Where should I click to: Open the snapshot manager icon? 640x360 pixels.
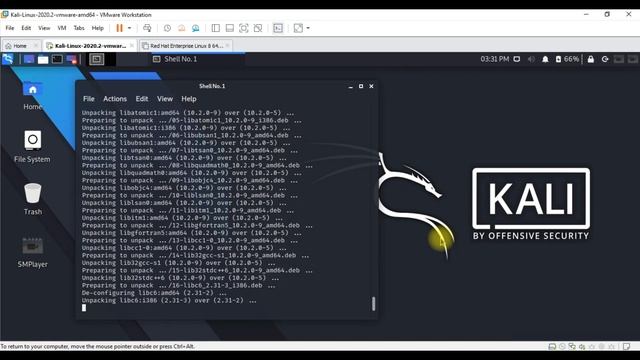pyautogui.click(x=196, y=28)
